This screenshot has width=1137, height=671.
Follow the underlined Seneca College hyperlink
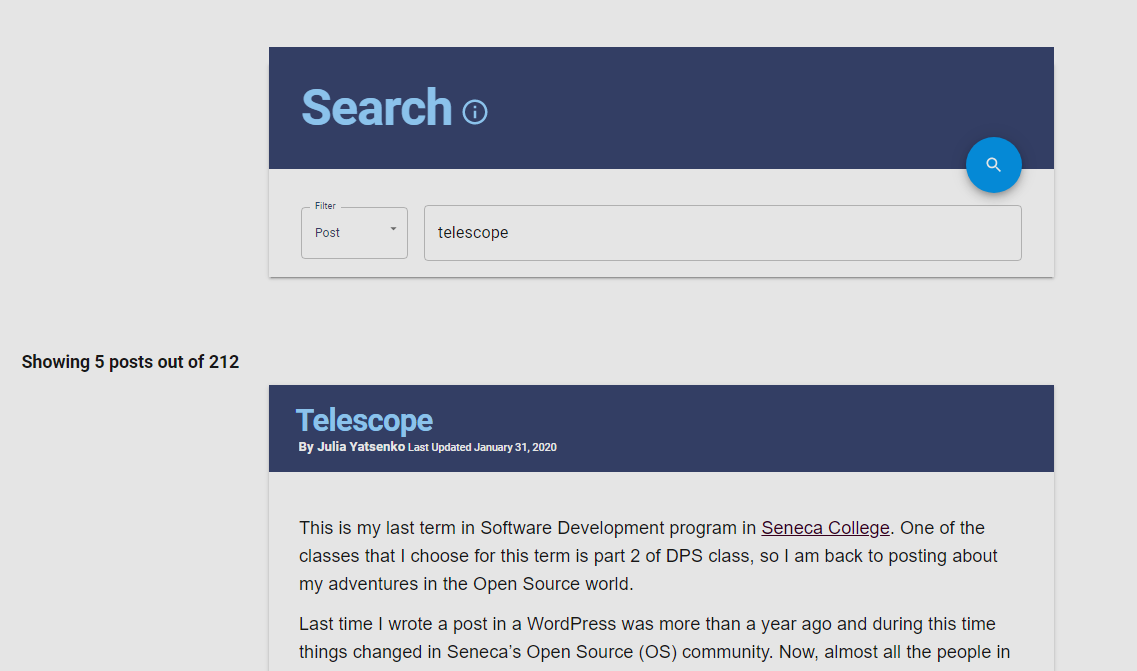tap(825, 528)
